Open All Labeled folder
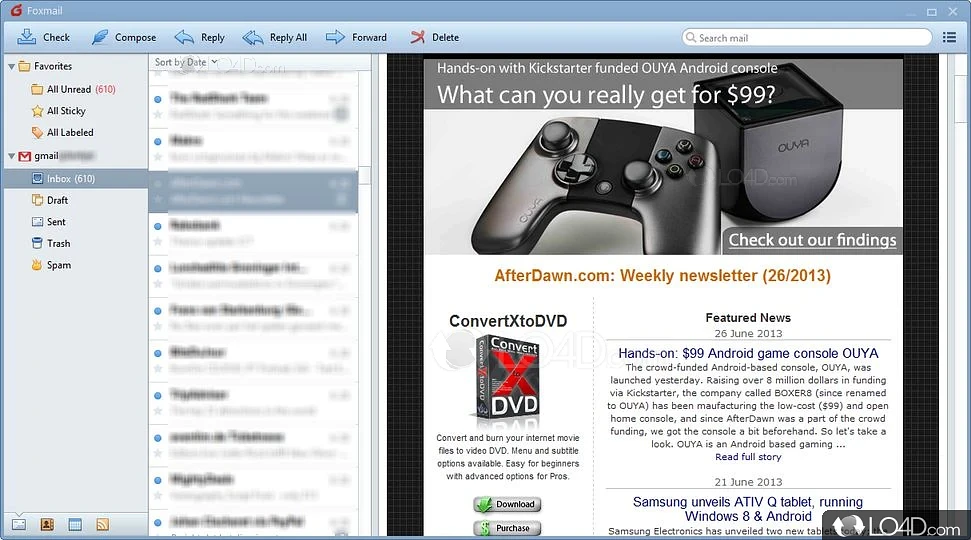The width and height of the screenshot is (971, 540). (x=62, y=133)
